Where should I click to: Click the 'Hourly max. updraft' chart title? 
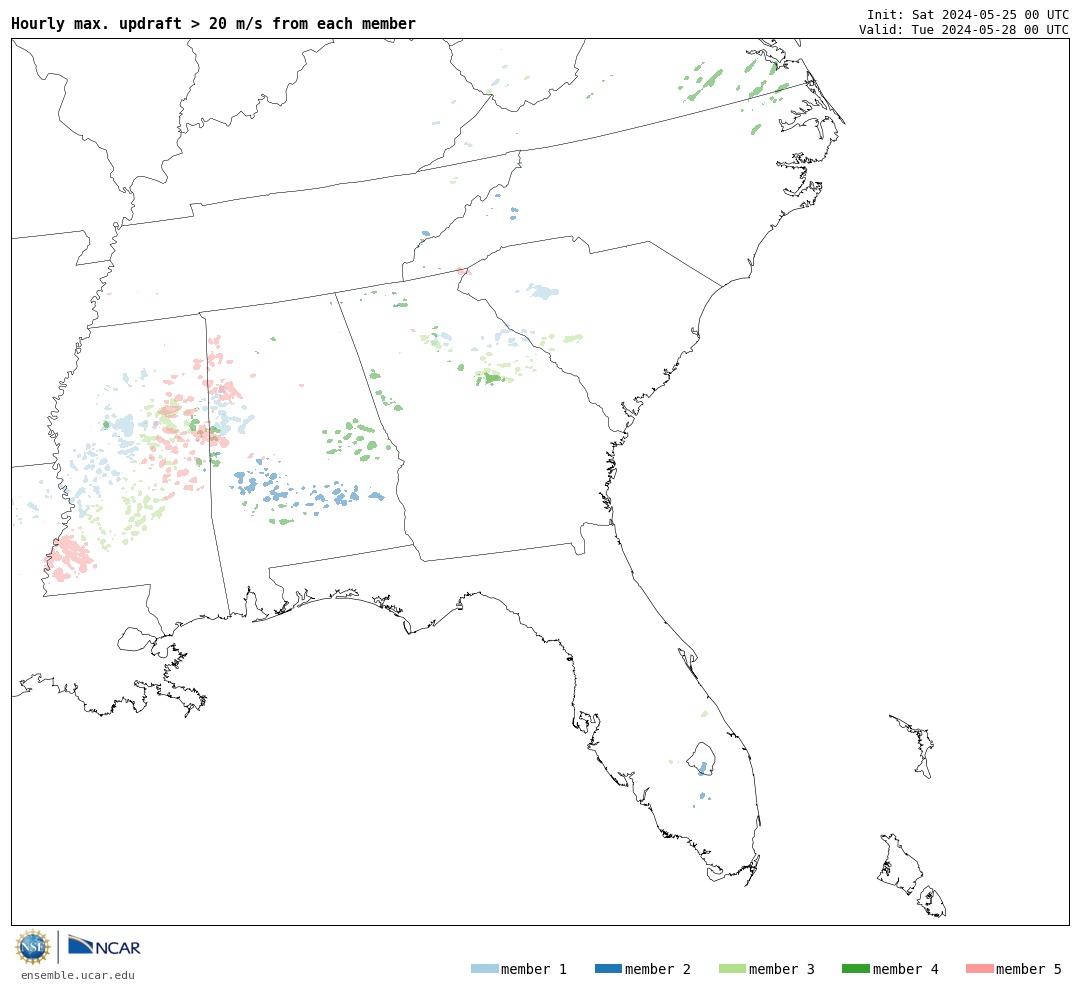point(214,23)
